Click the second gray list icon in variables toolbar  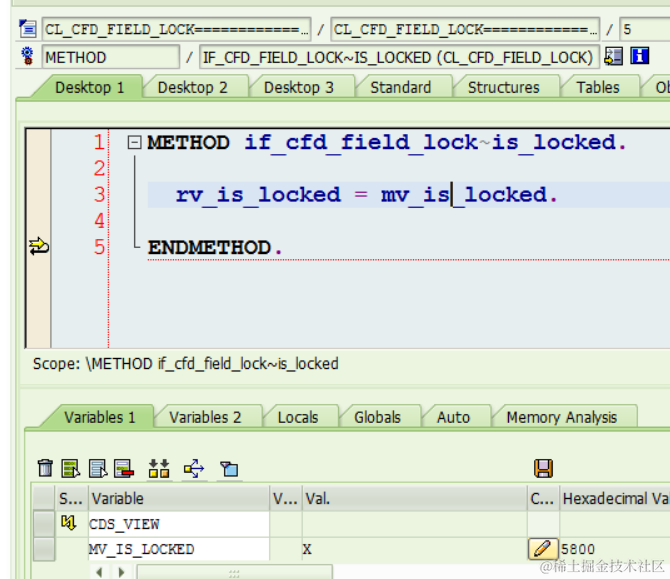[x=98, y=468]
